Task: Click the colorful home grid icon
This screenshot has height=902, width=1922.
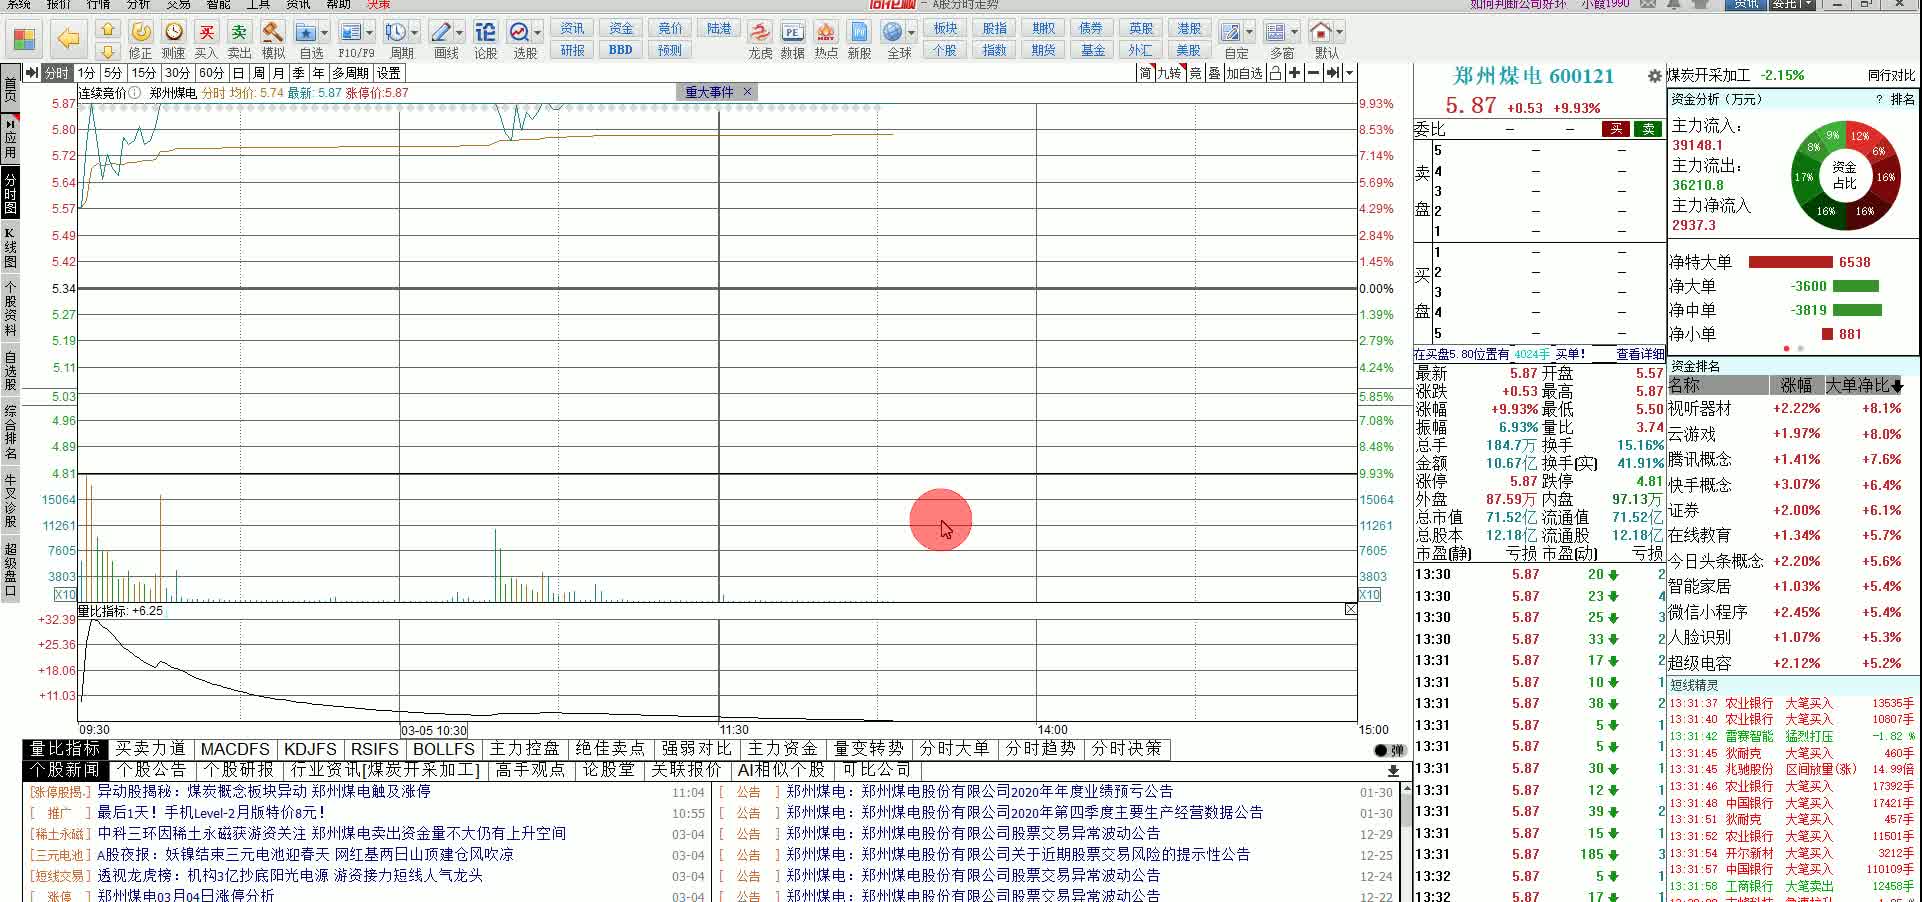Action: [24, 39]
